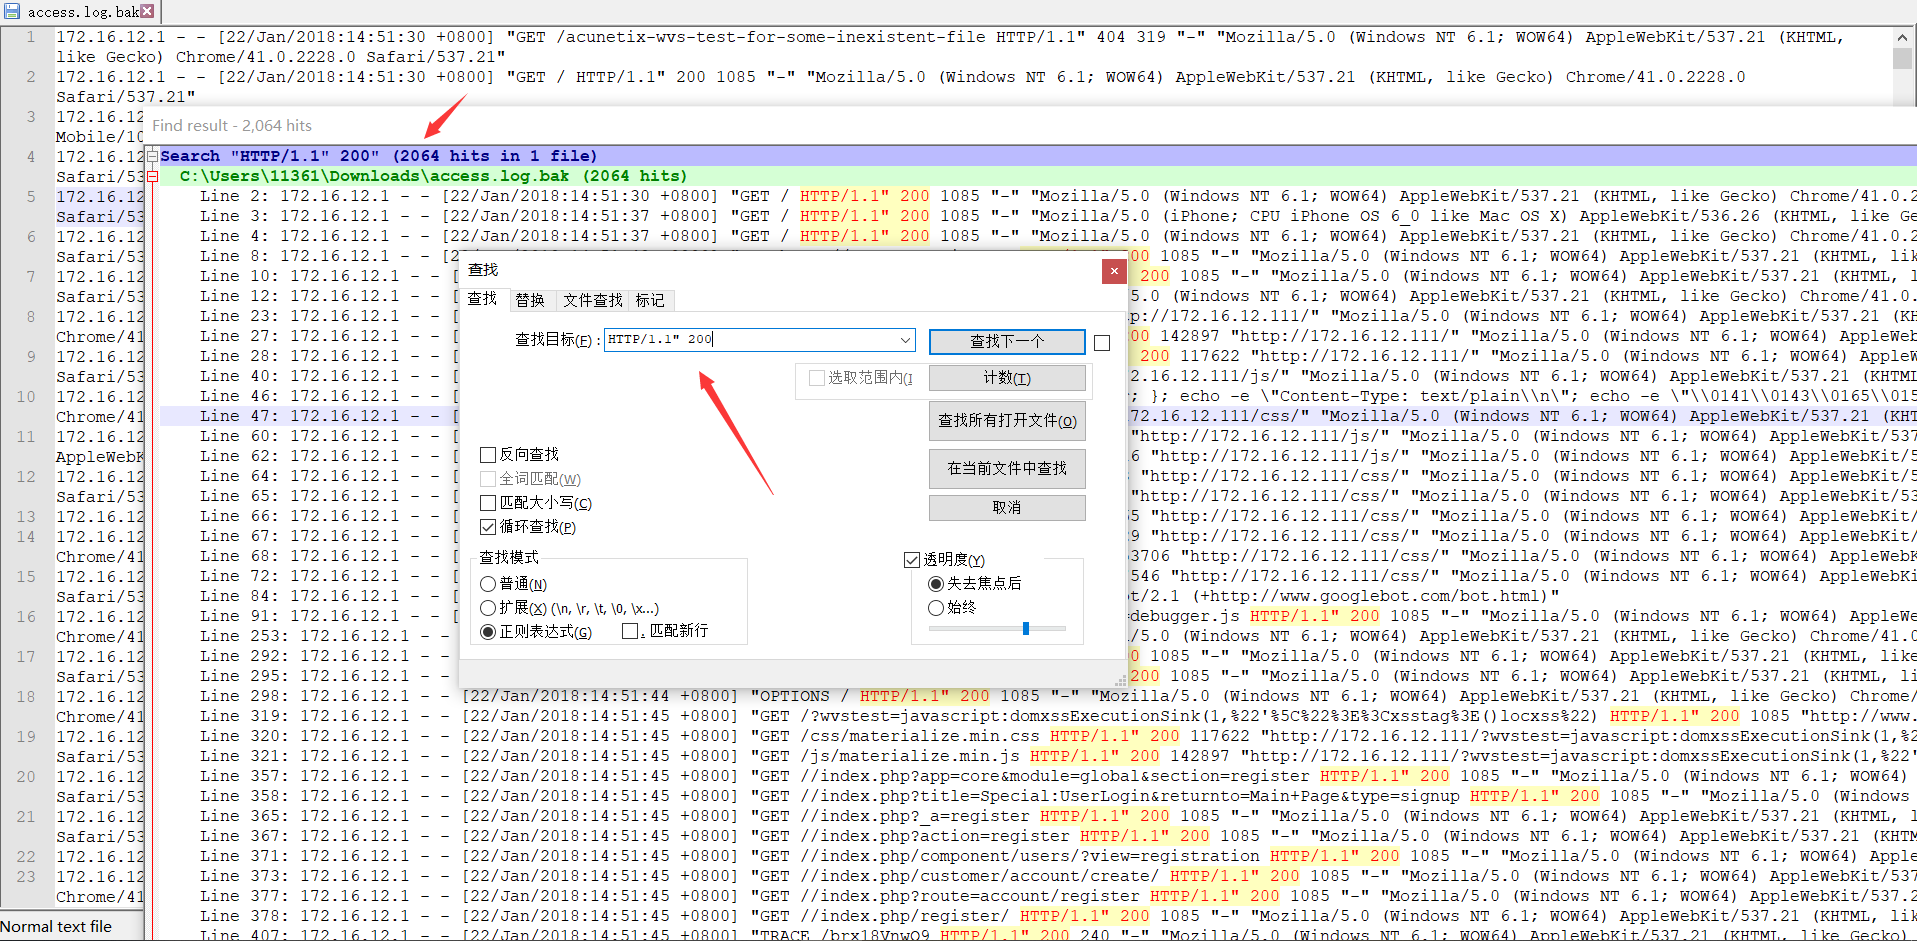This screenshot has width=1917, height=941.
Task: Close the 查找 dialog with red X
Action: pos(1114,271)
